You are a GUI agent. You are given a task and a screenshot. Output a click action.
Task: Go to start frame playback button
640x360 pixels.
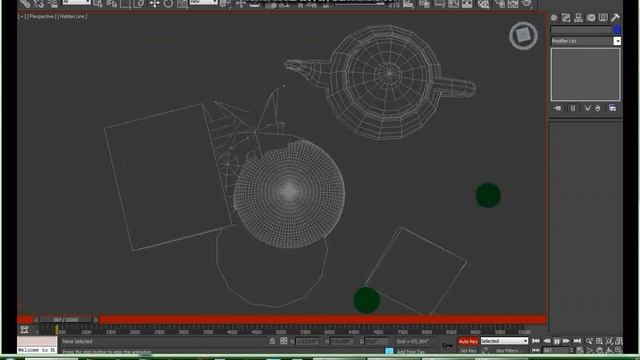(x=536, y=341)
